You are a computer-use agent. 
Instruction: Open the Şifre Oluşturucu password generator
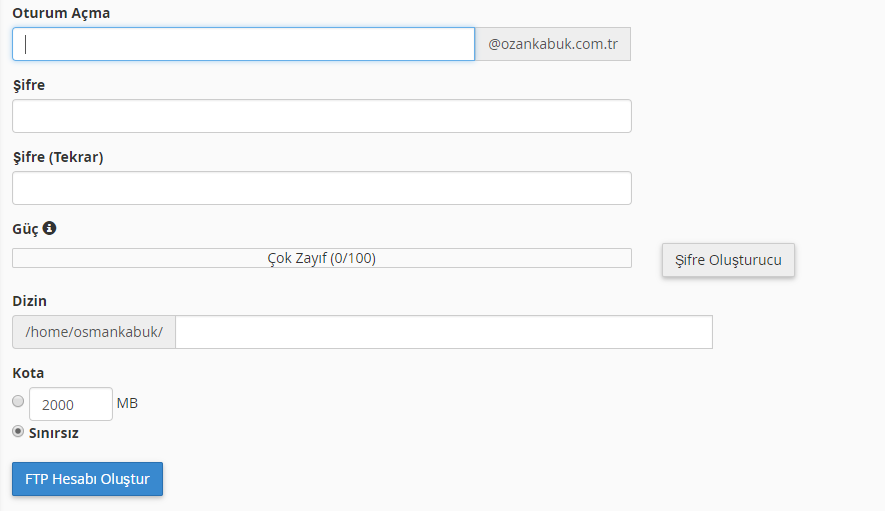(x=728, y=260)
